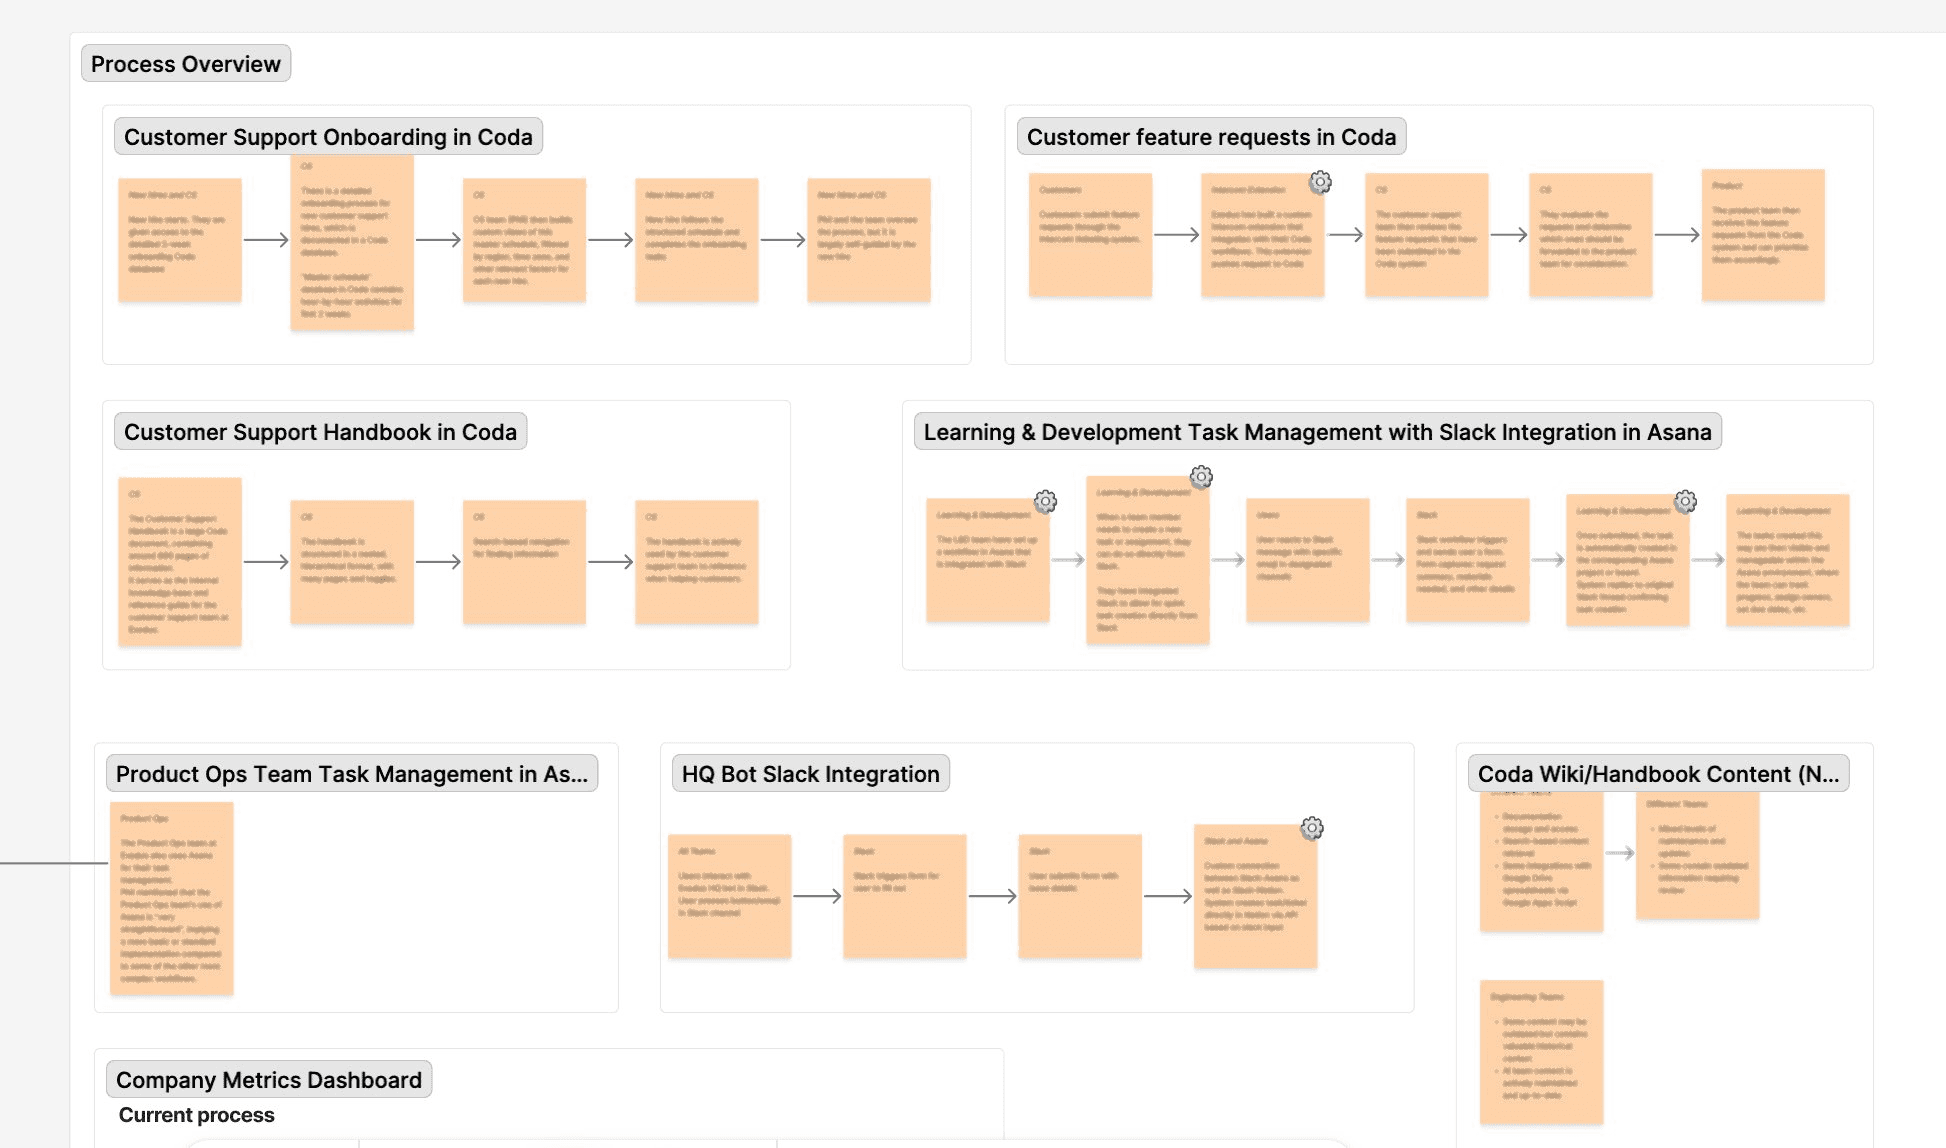Select fourth sticky in Learning & Development section
Image resolution: width=1946 pixels, height=1148 pixels.
coord(1468,560)
